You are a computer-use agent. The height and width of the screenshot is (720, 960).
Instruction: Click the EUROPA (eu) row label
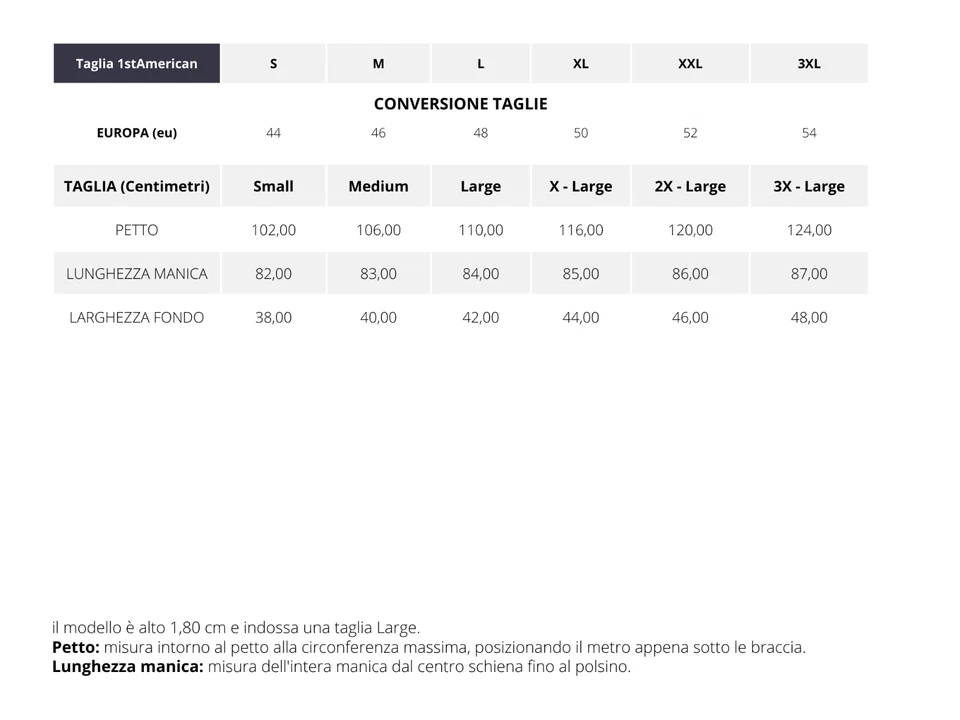(x=137, y=133)
